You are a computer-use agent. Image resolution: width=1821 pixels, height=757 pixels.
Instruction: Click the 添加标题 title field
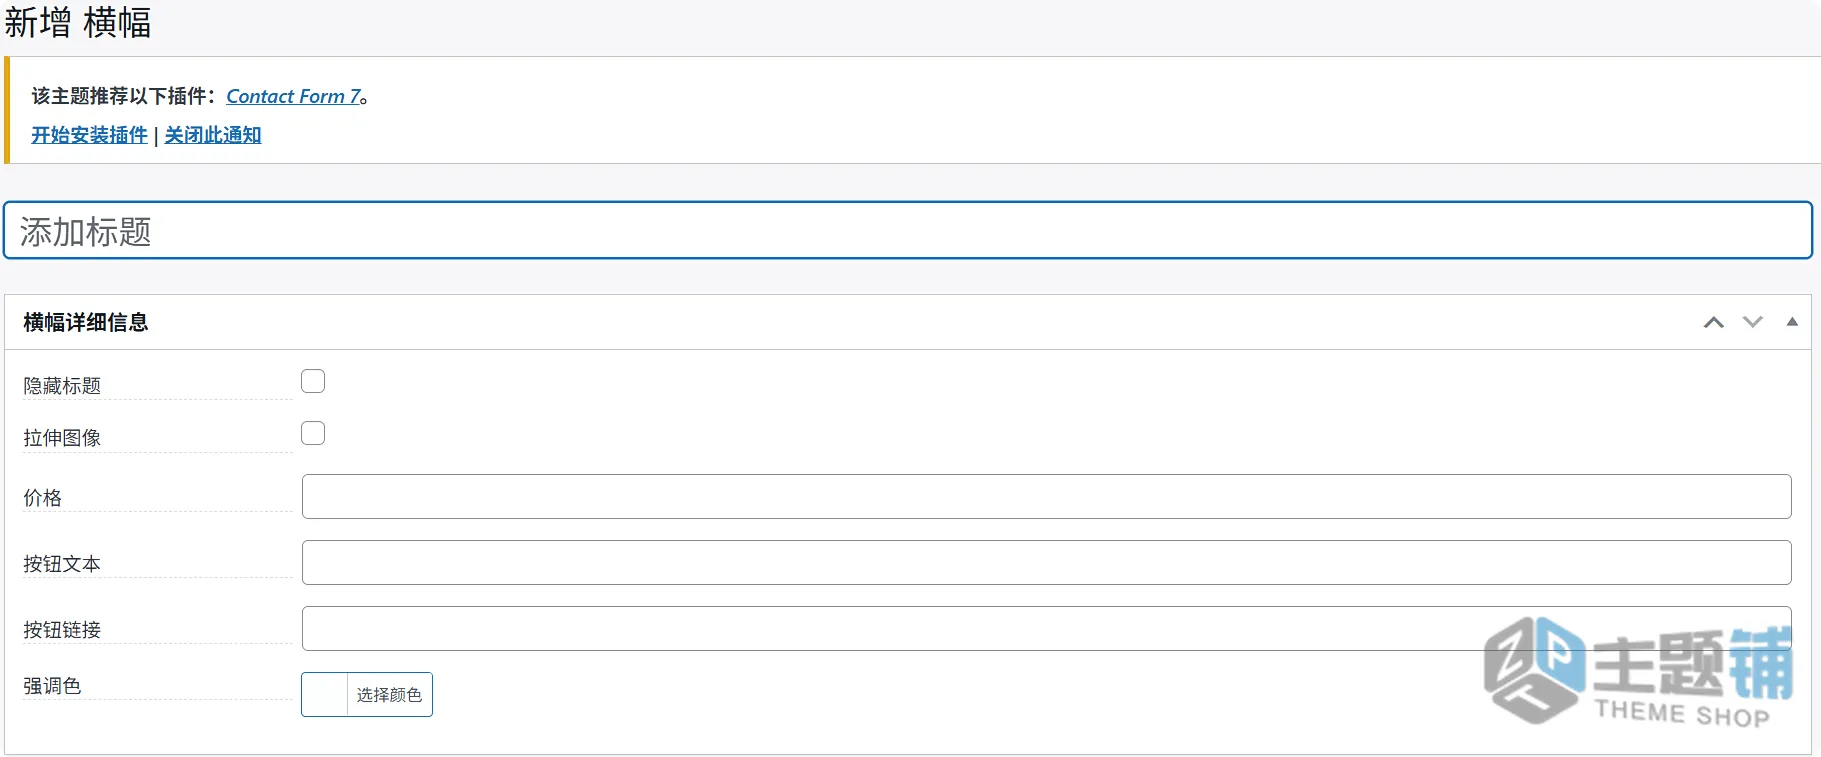[908, 231]
